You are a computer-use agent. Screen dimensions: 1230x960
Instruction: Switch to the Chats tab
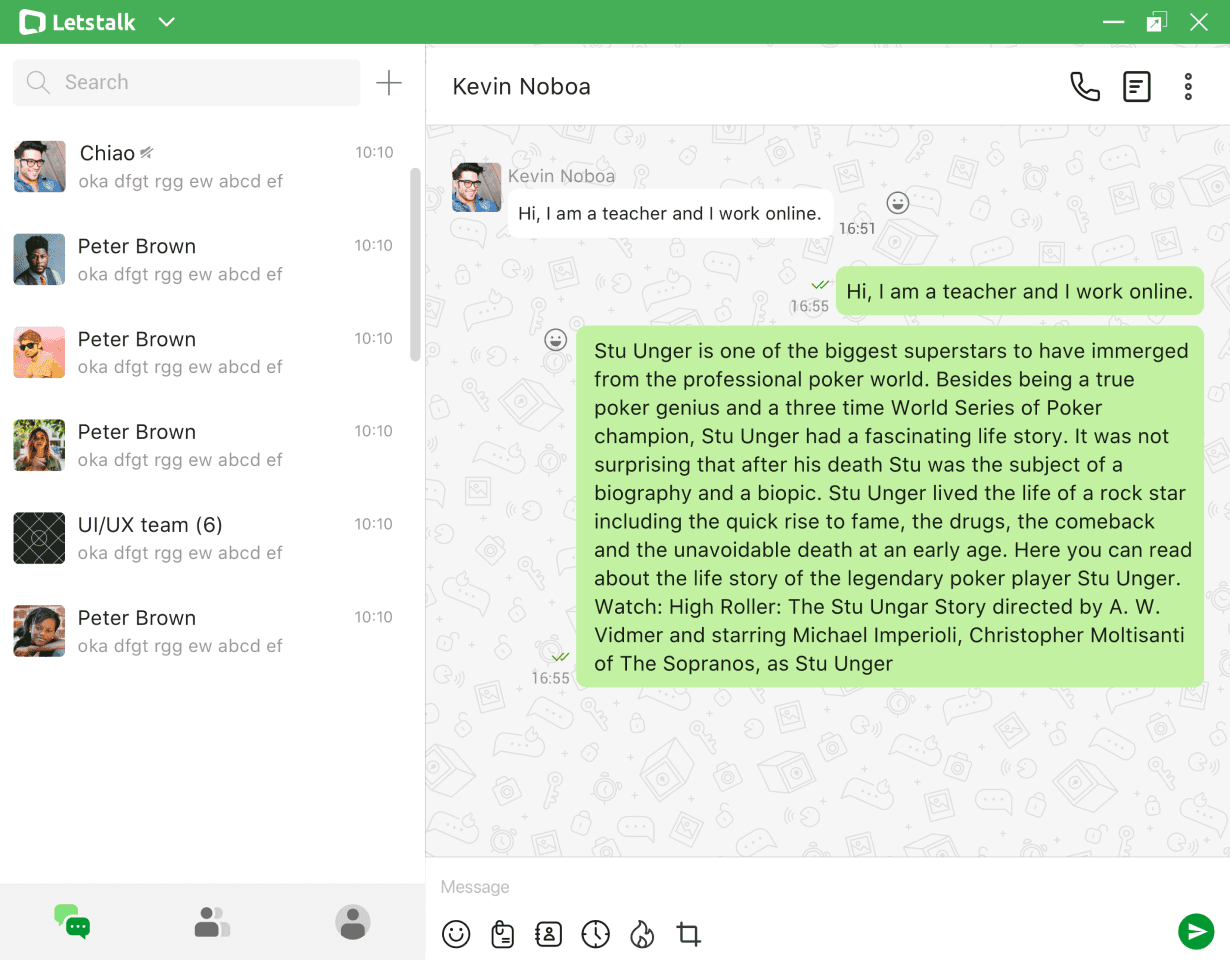coord(72,921)
